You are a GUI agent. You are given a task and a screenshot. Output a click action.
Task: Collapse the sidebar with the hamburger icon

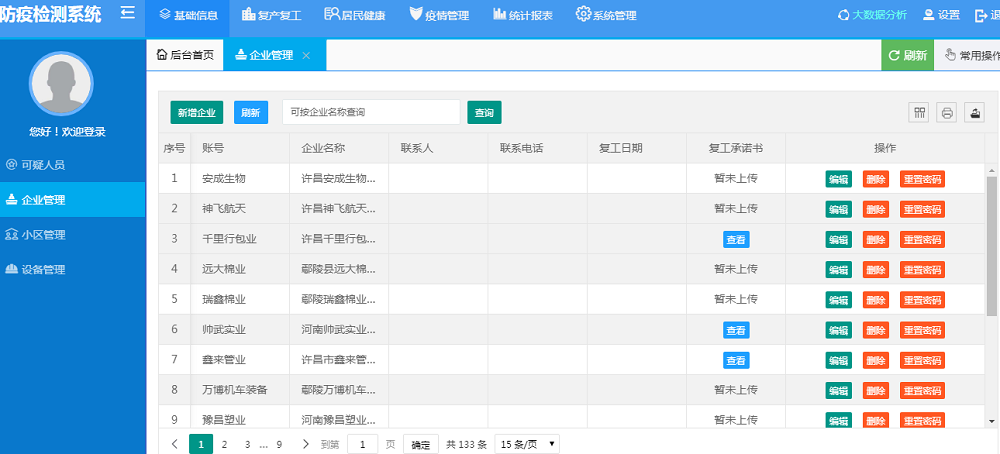coord(127,13)
